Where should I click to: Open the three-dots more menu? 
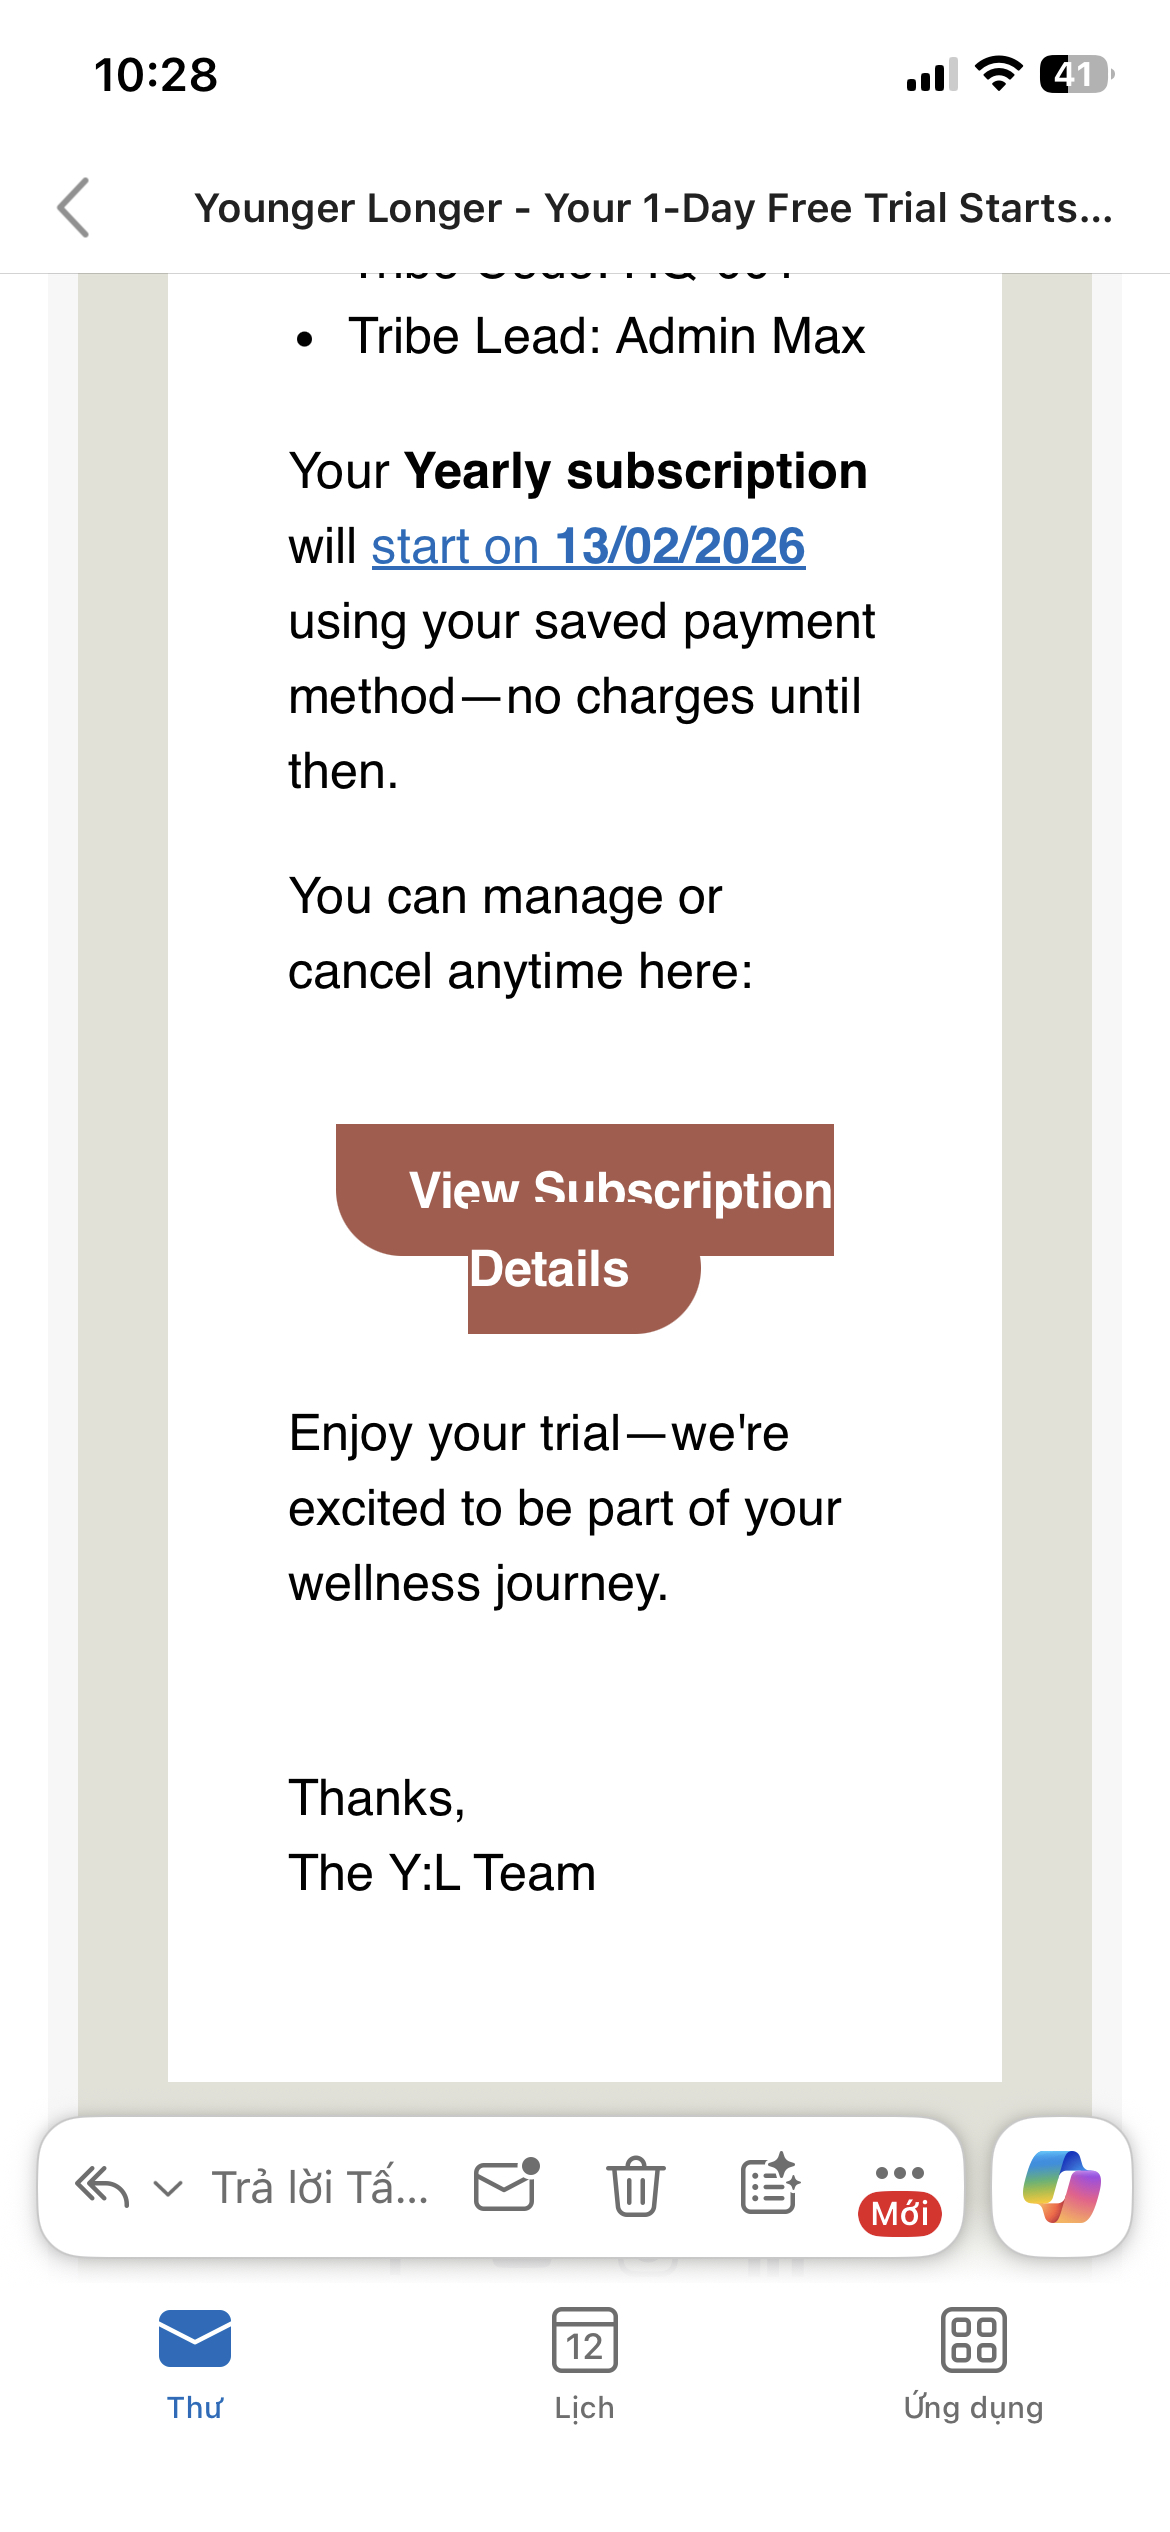(x=899, y=2174)
